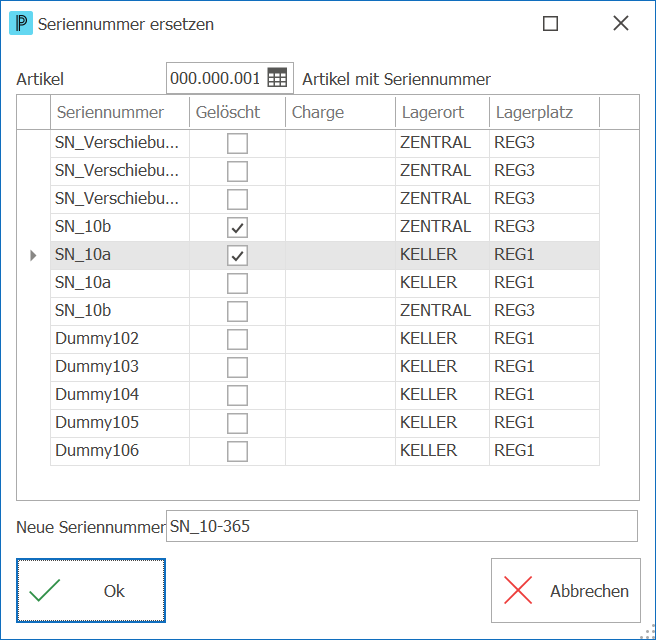Sort by Charge column header

click(340, 112)
